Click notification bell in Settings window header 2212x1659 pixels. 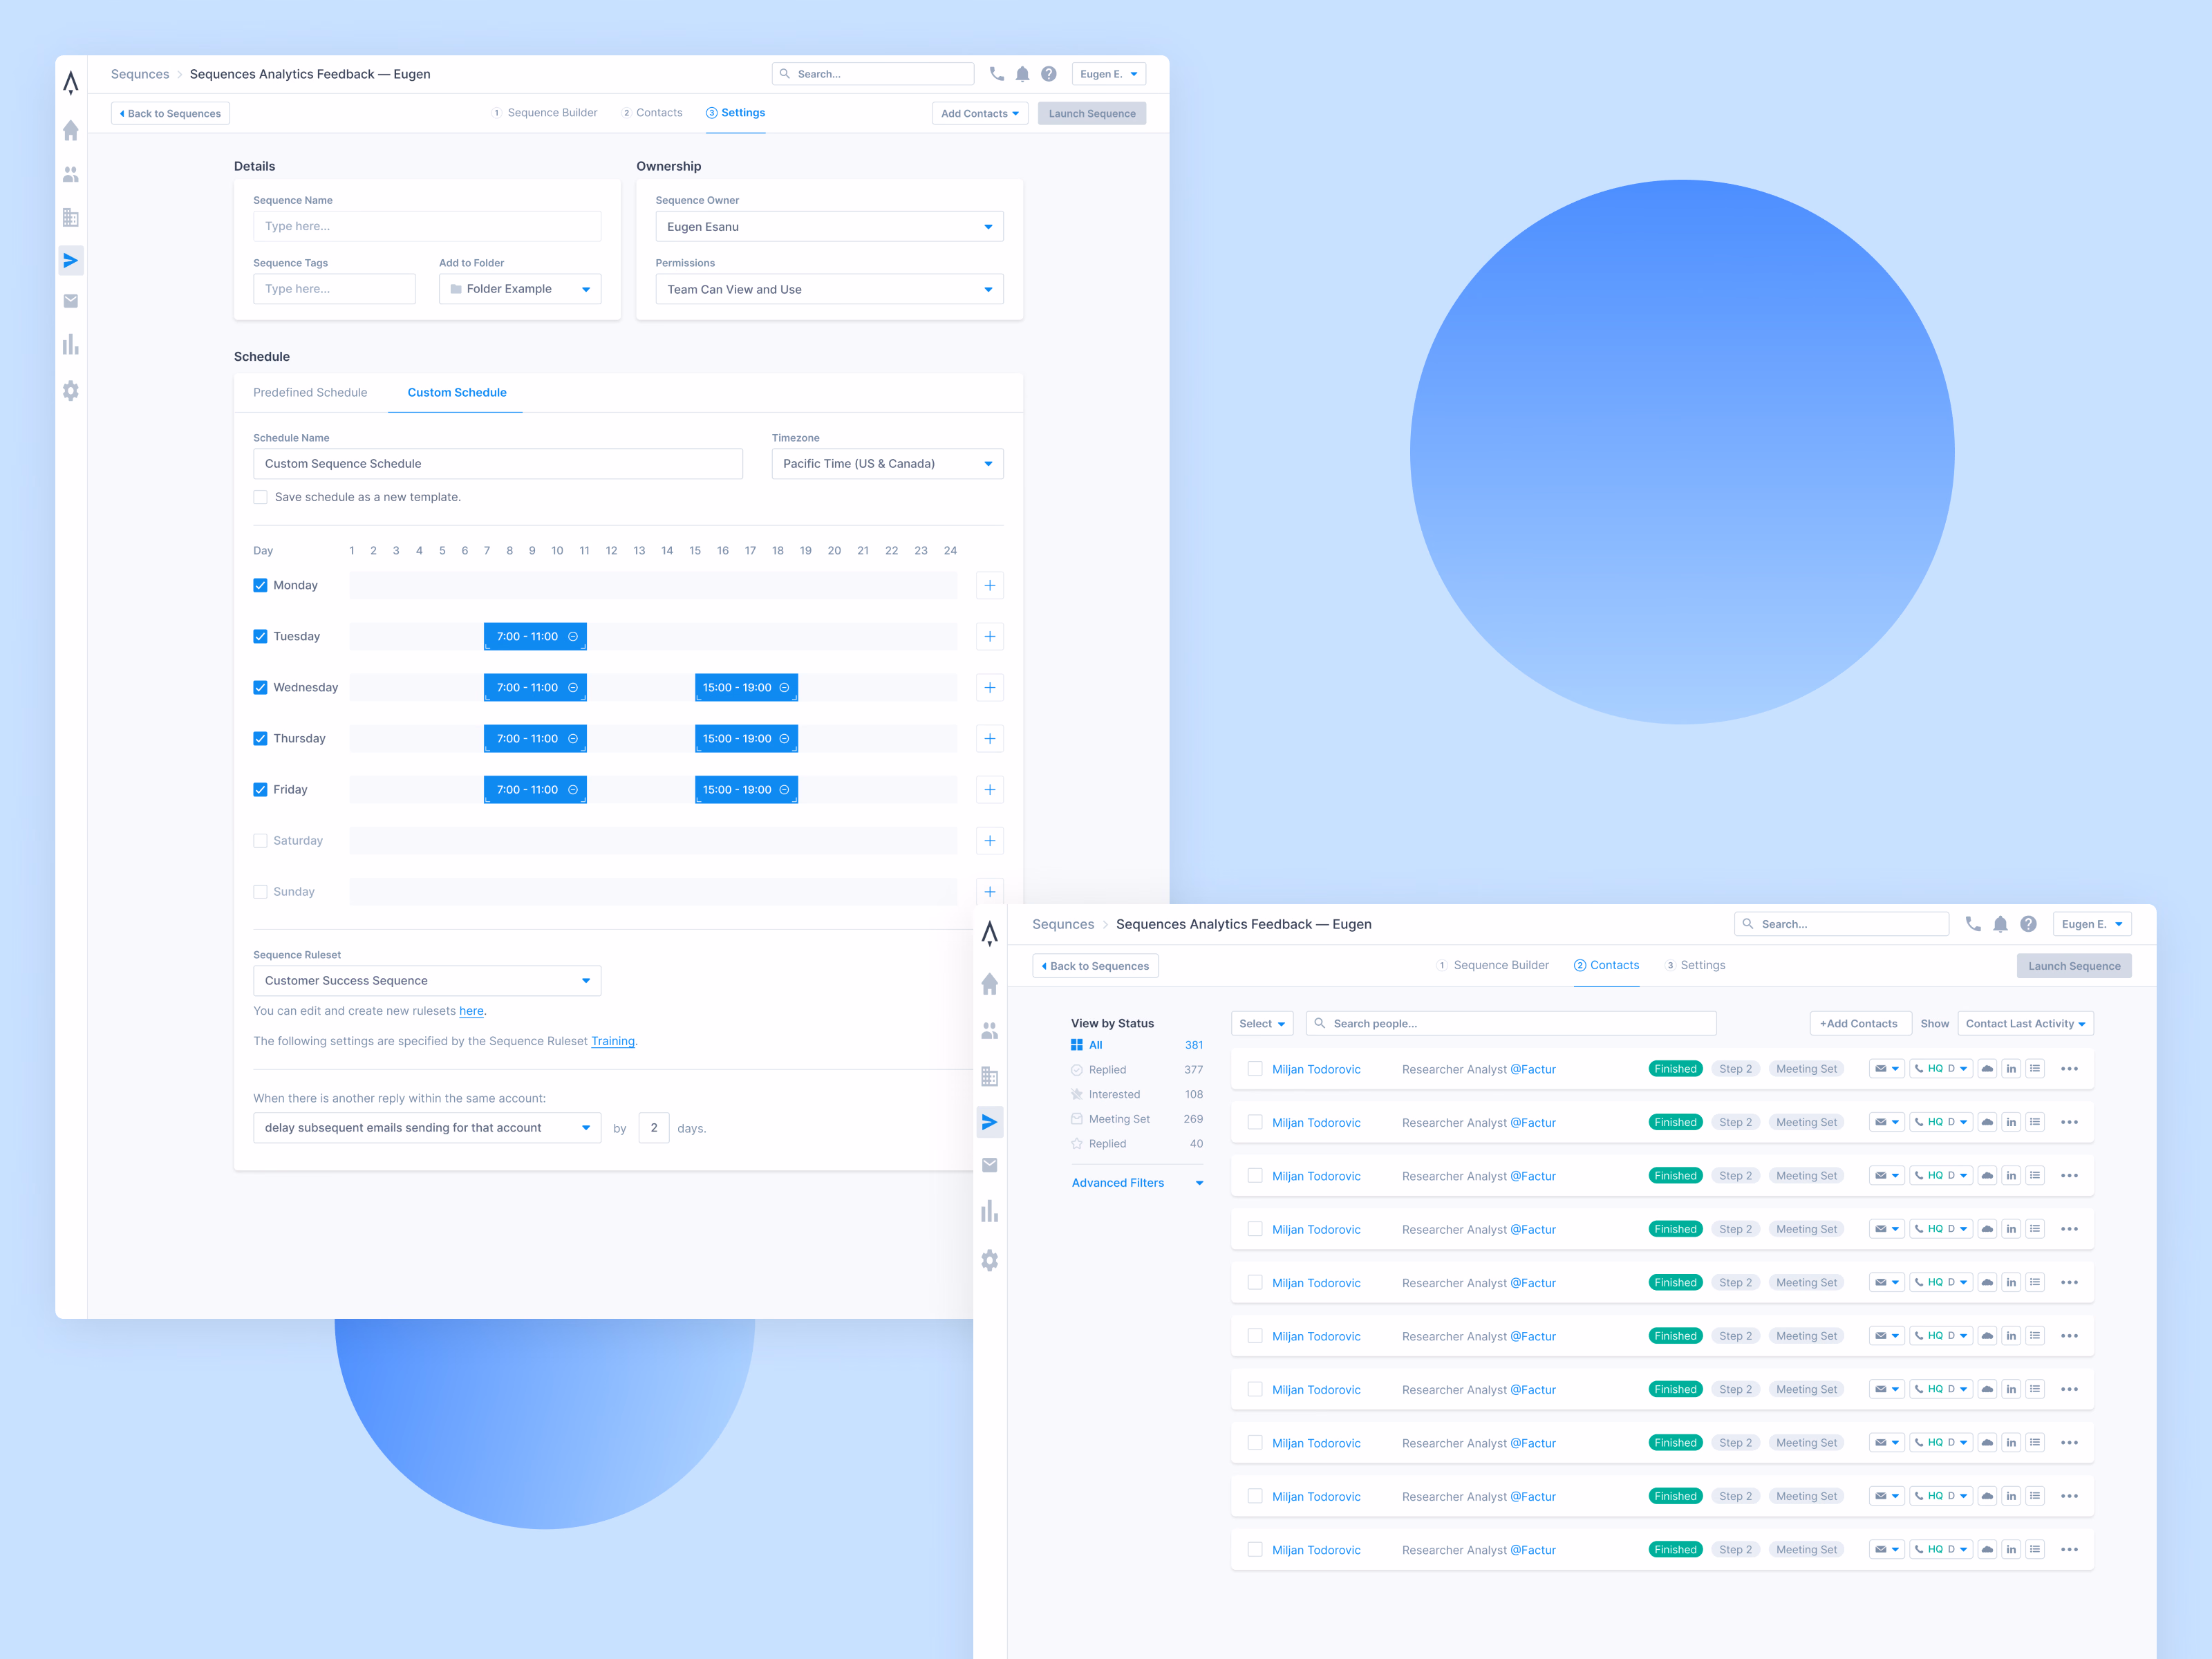click(x=1022, y=74)
